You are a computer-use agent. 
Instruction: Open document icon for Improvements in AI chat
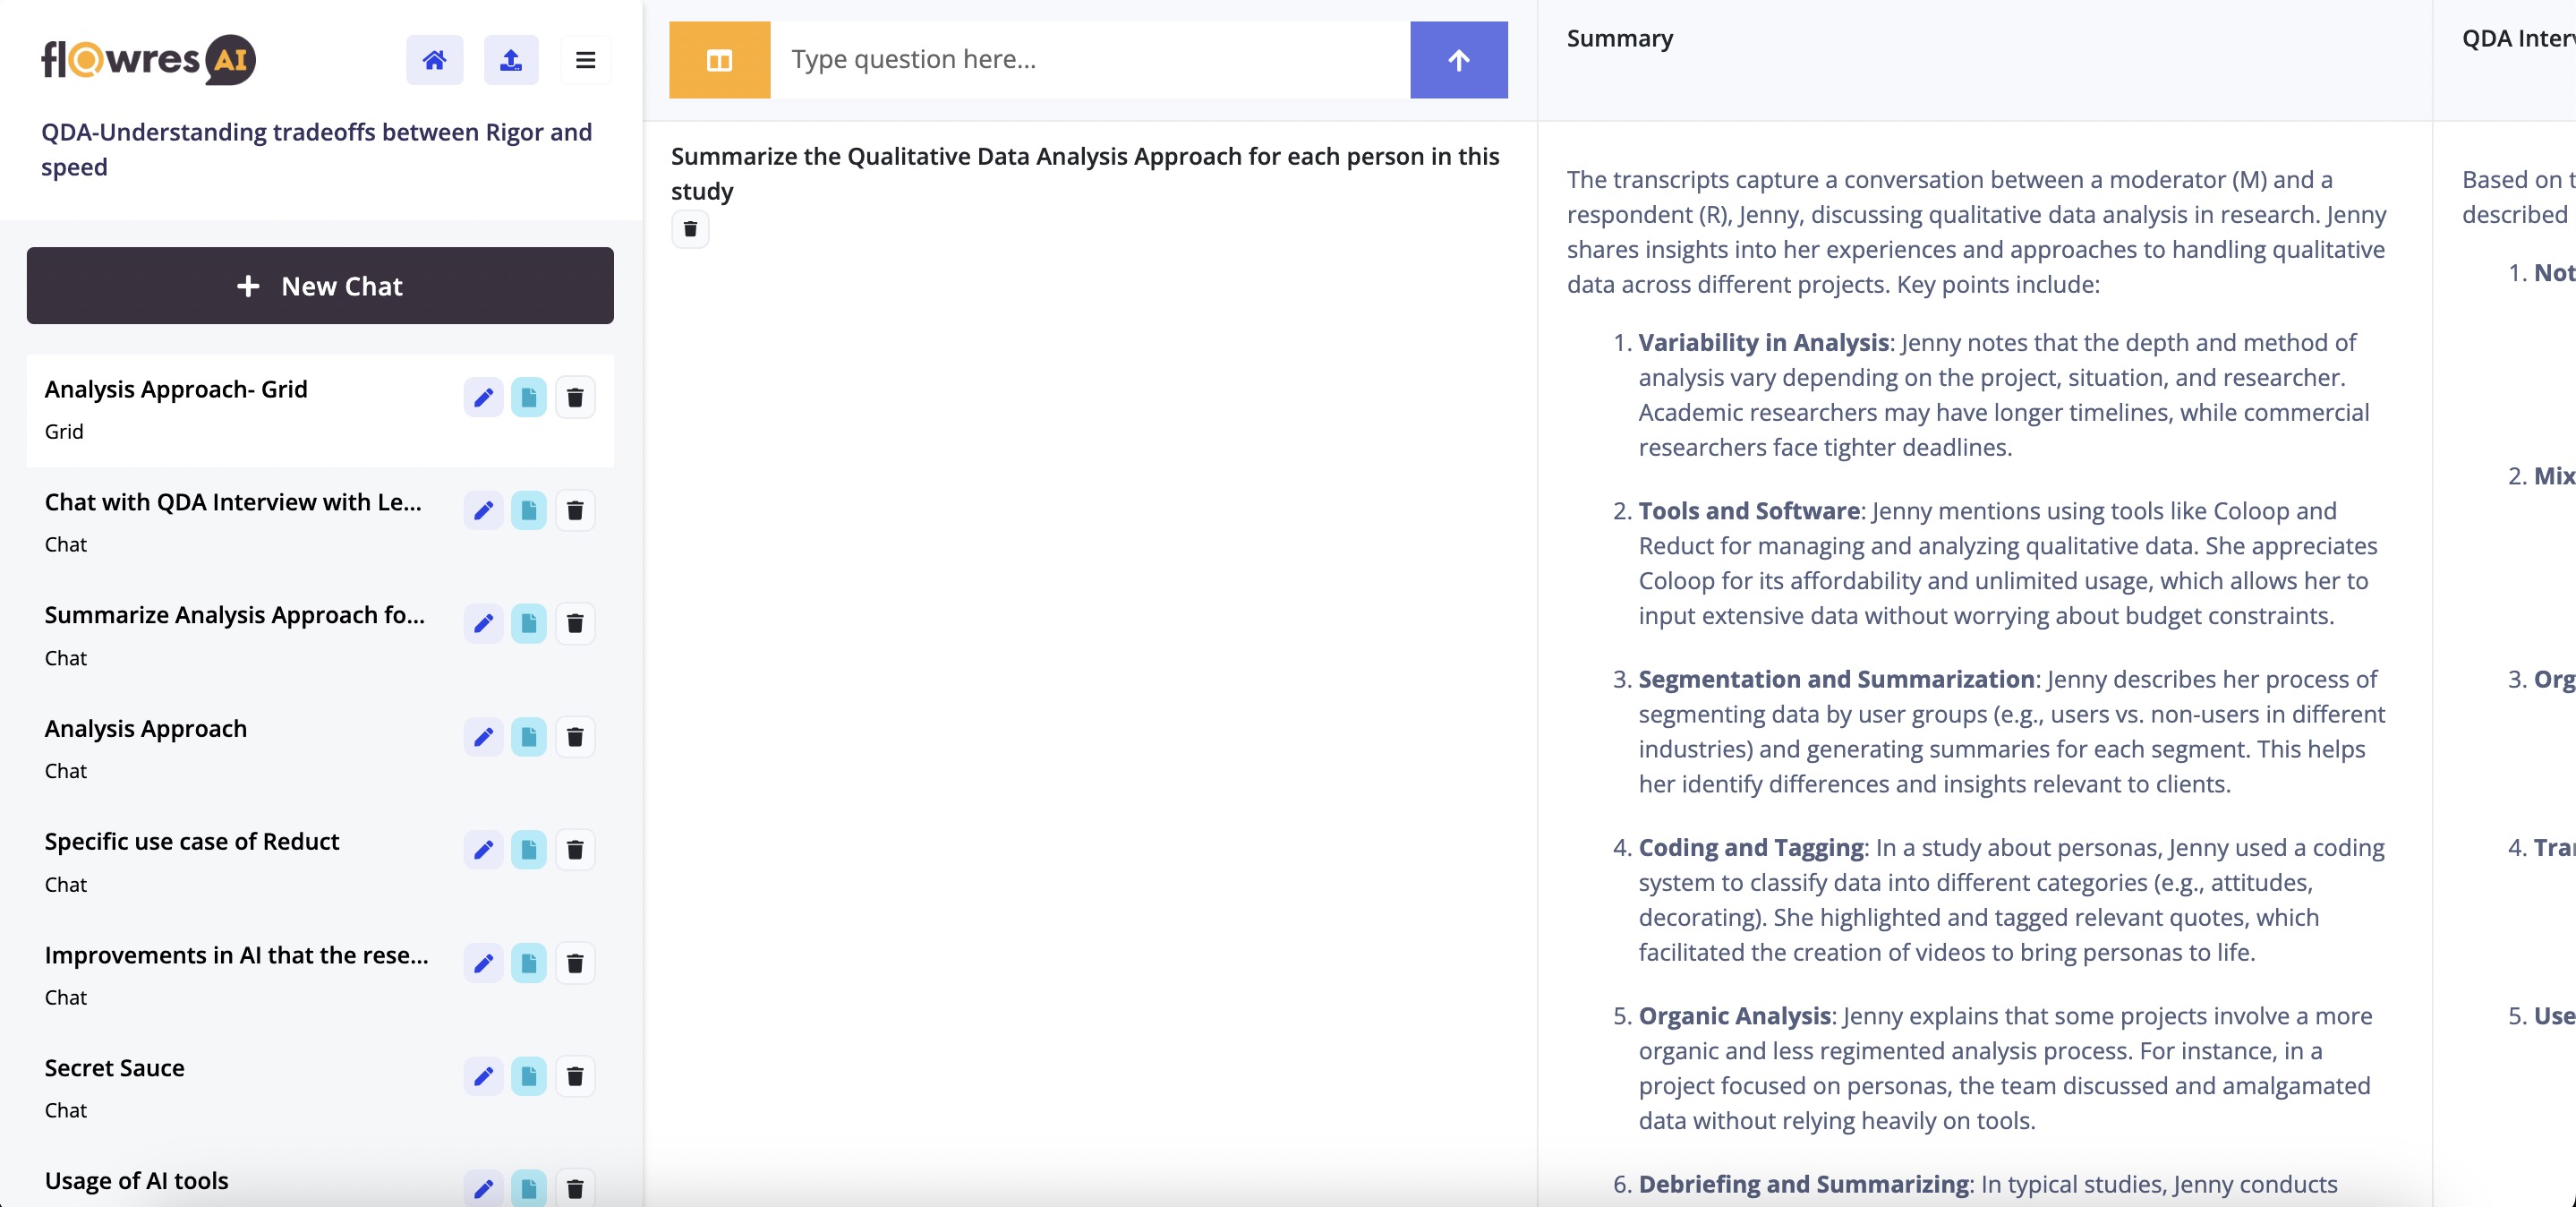[x=529, y=963]
